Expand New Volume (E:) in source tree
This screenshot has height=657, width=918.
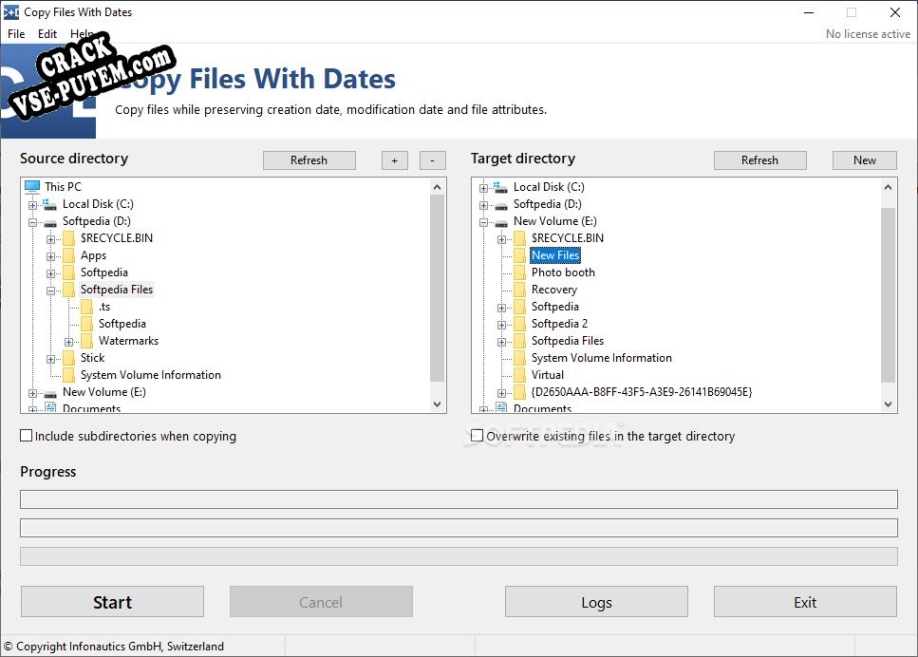pos(33,393)
